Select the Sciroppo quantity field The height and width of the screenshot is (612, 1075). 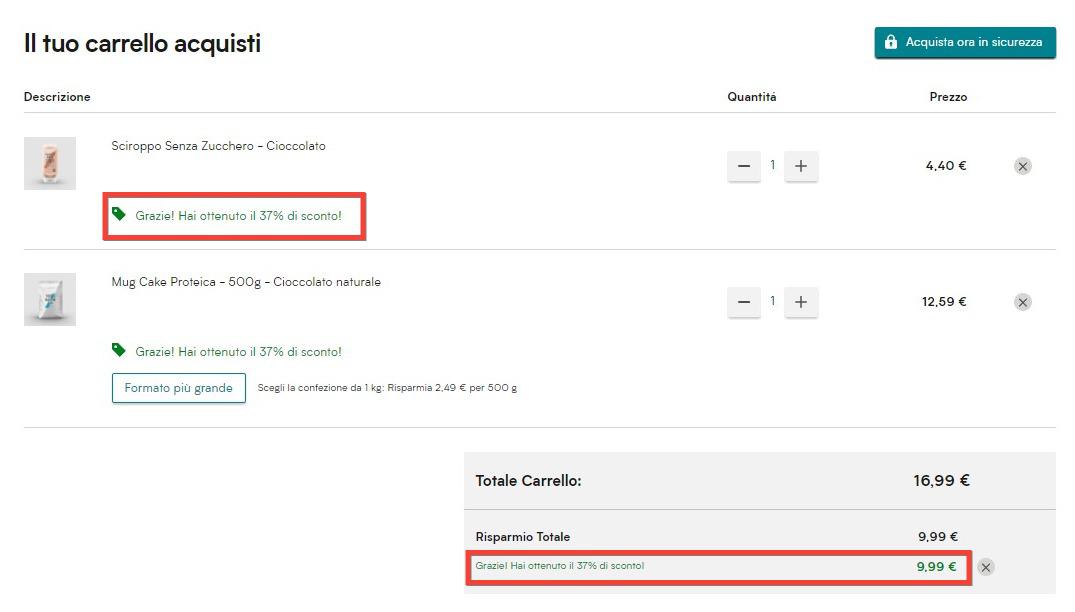(772, 166)
